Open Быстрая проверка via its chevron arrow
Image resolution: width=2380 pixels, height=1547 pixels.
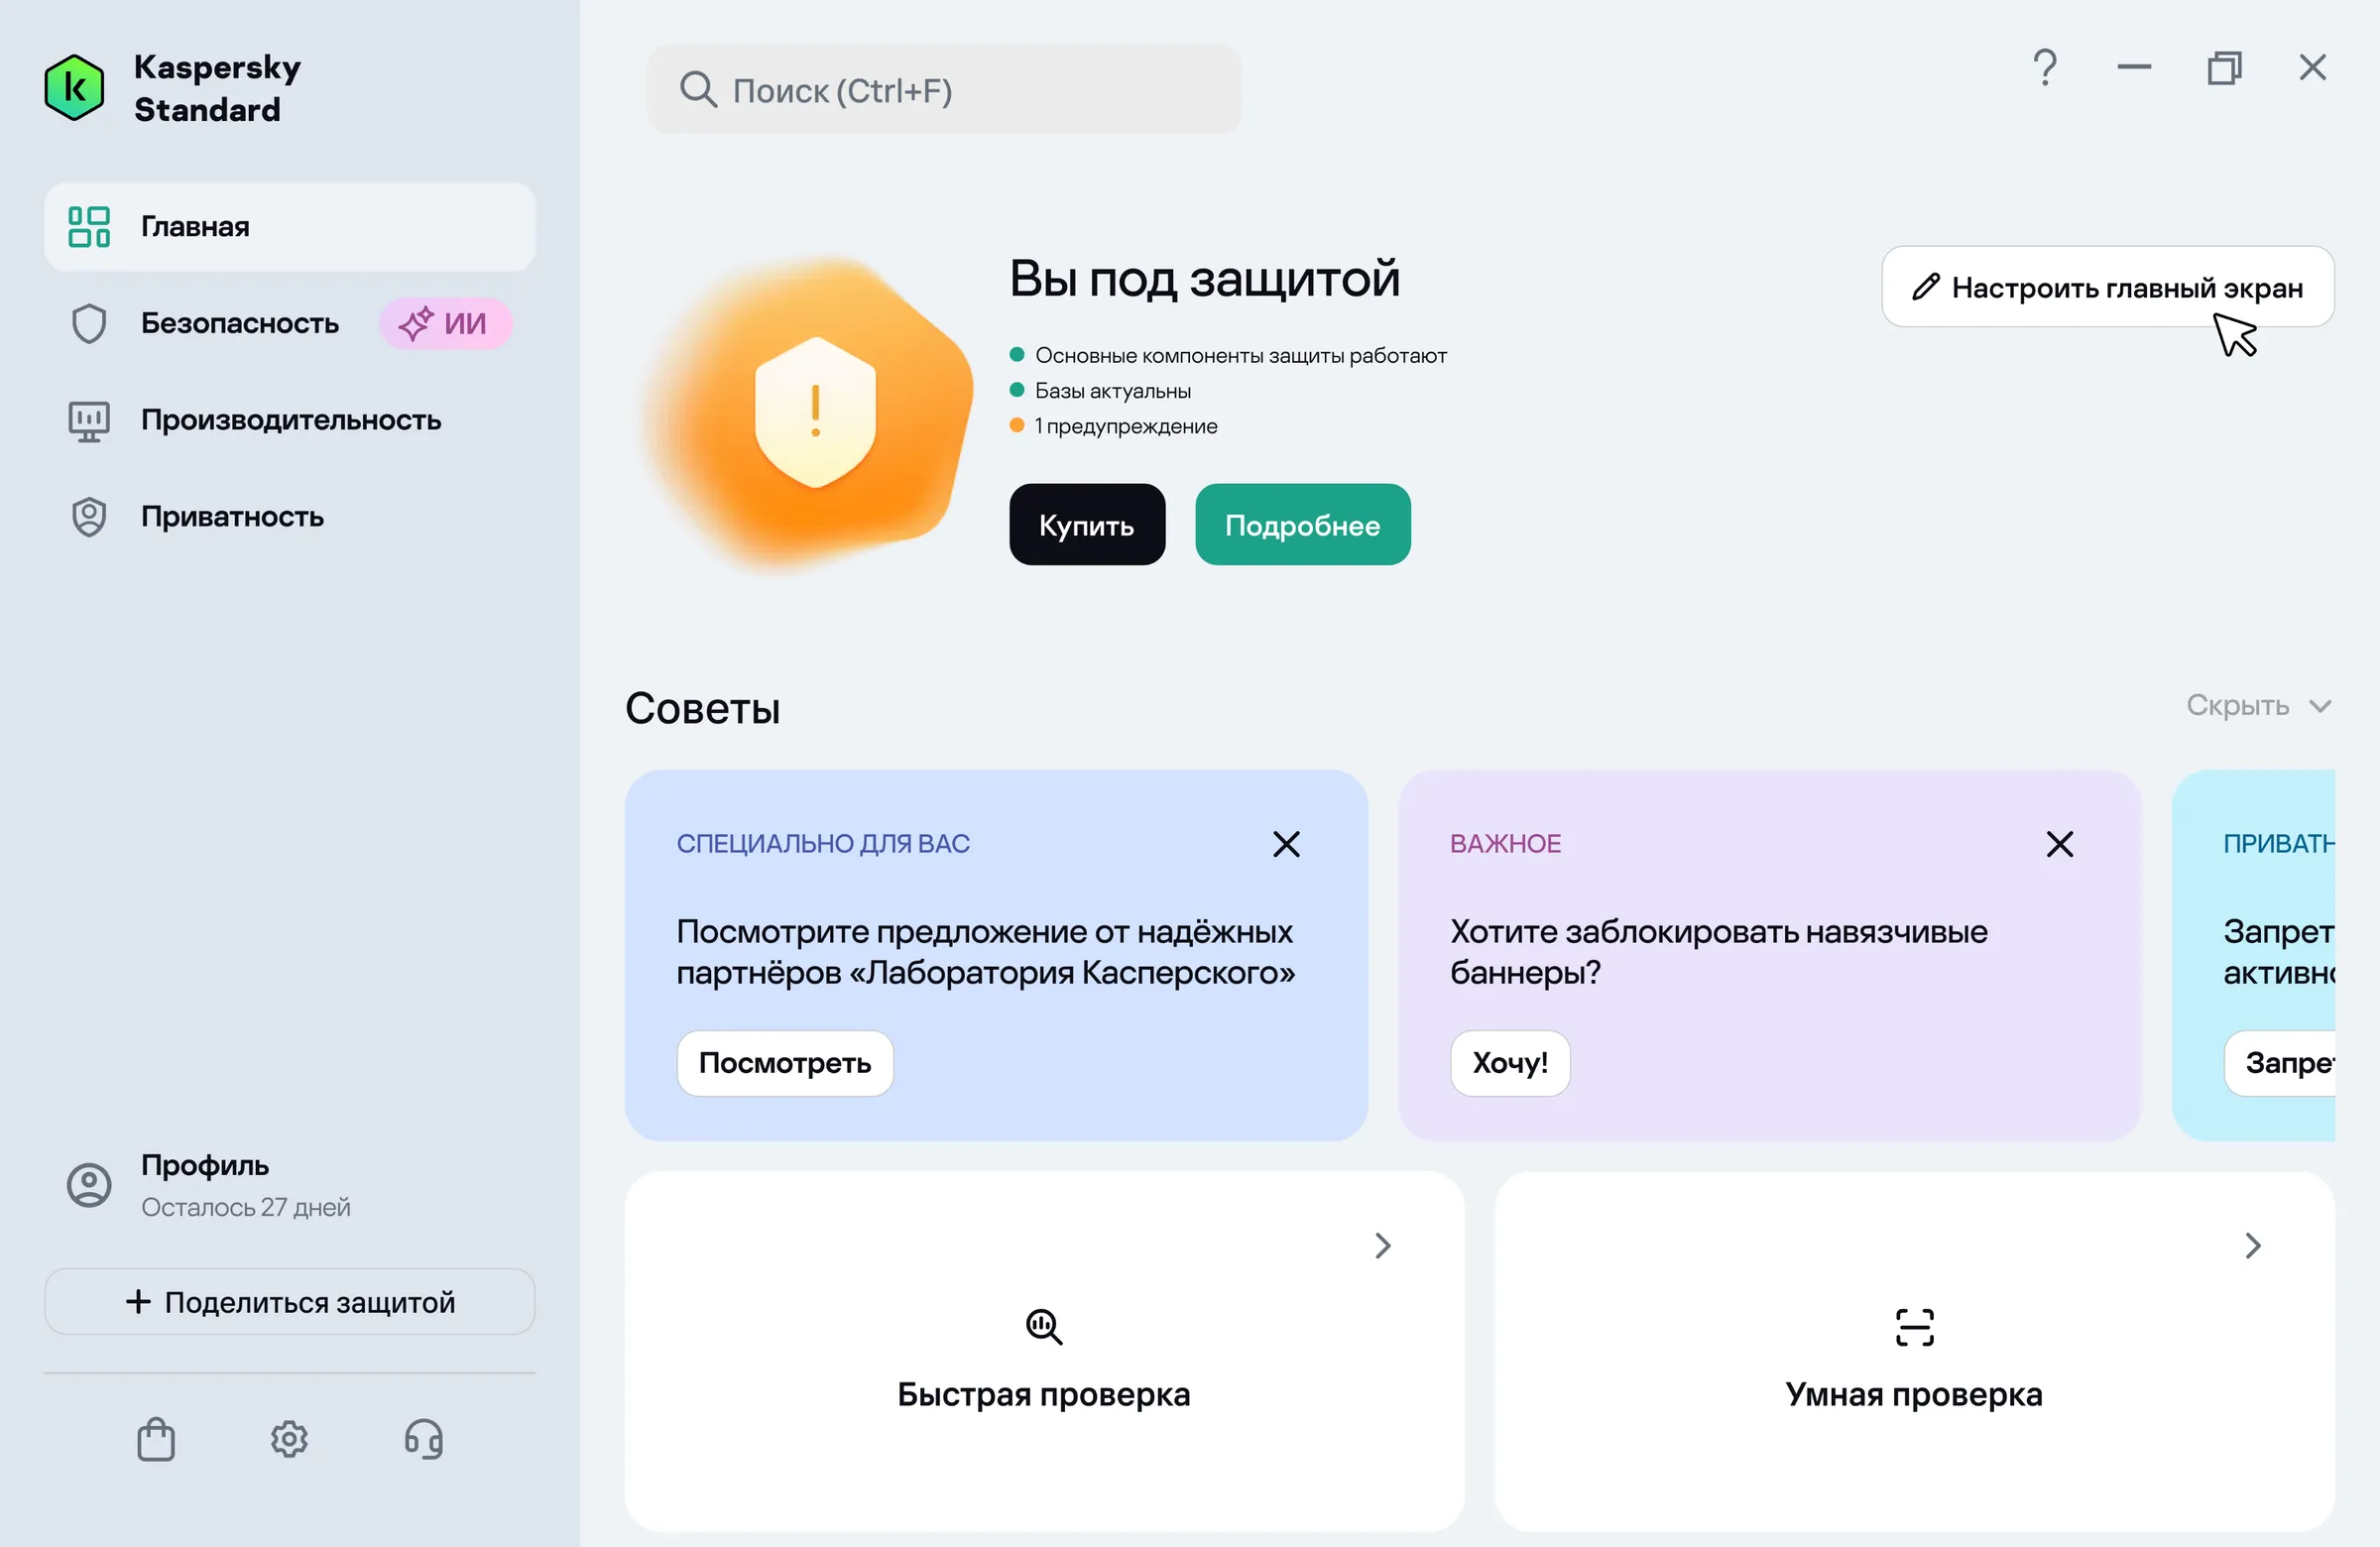[x=1382, y=1245]
